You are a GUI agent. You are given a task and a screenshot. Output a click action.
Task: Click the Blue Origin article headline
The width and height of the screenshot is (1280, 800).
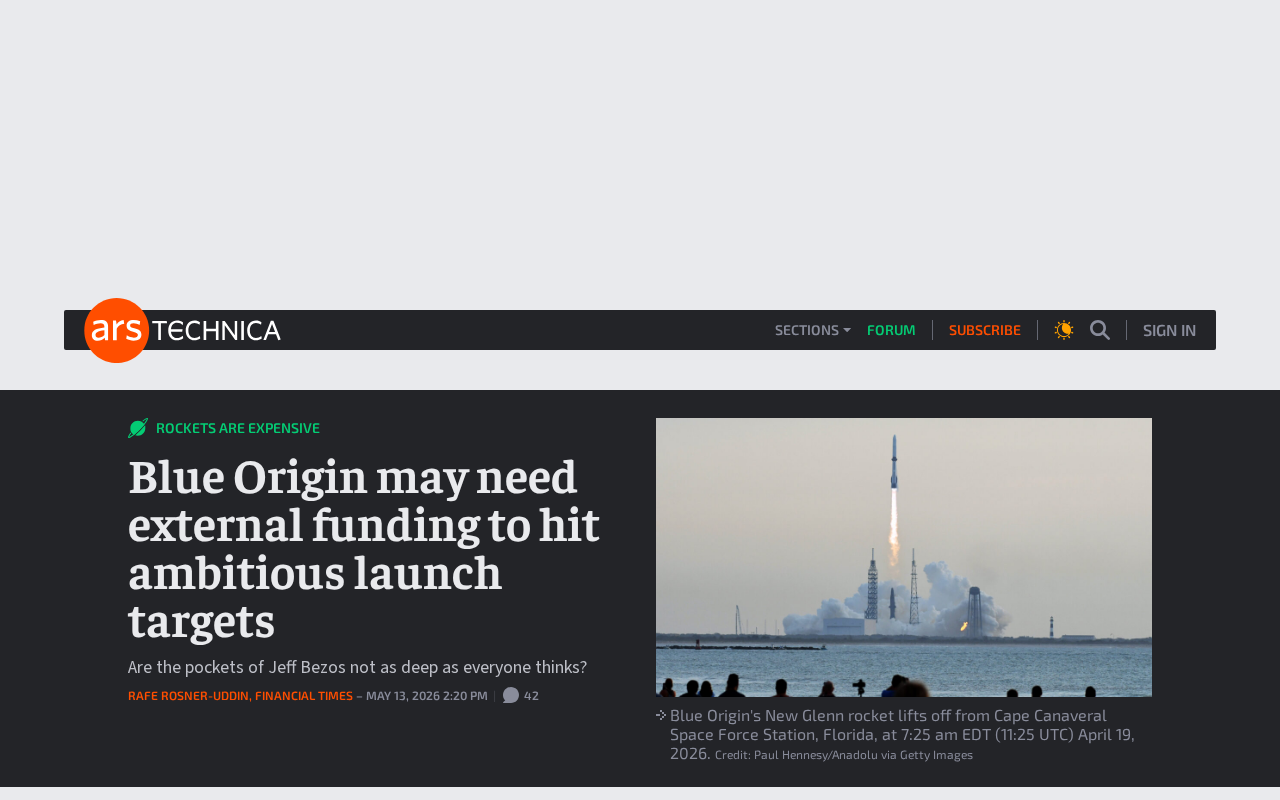[x=364, y=548]
